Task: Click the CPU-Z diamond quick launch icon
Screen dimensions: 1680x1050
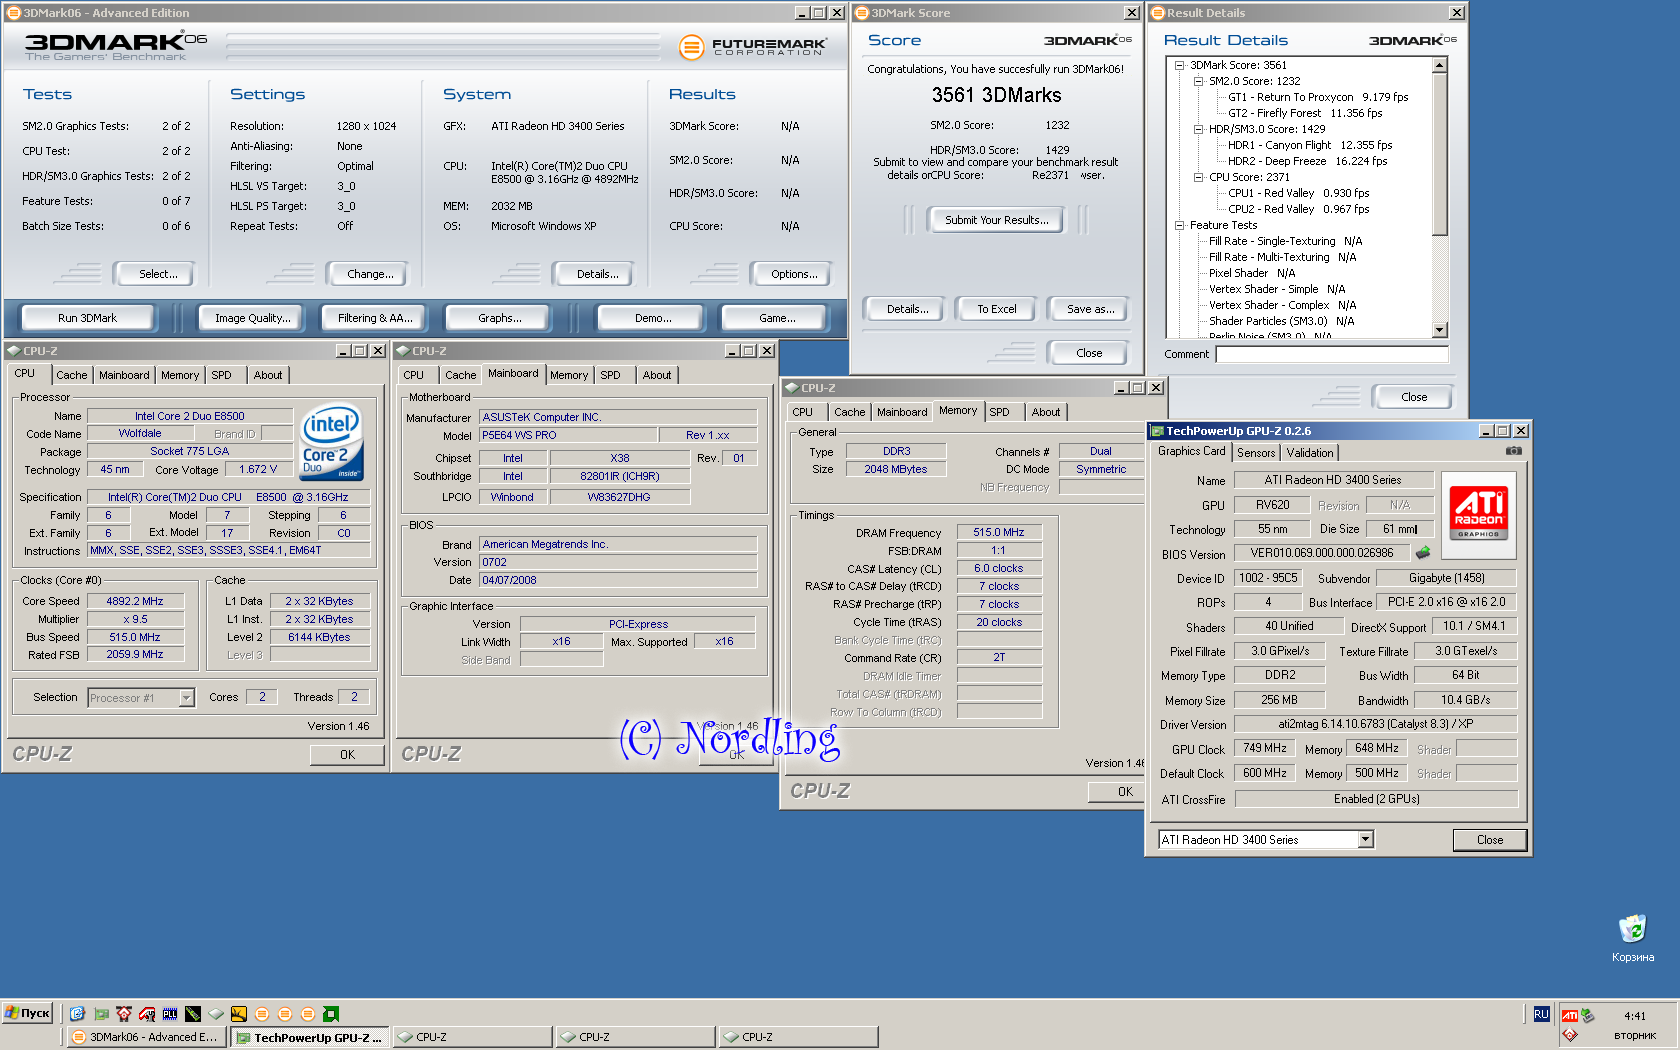Action: 216,1013
